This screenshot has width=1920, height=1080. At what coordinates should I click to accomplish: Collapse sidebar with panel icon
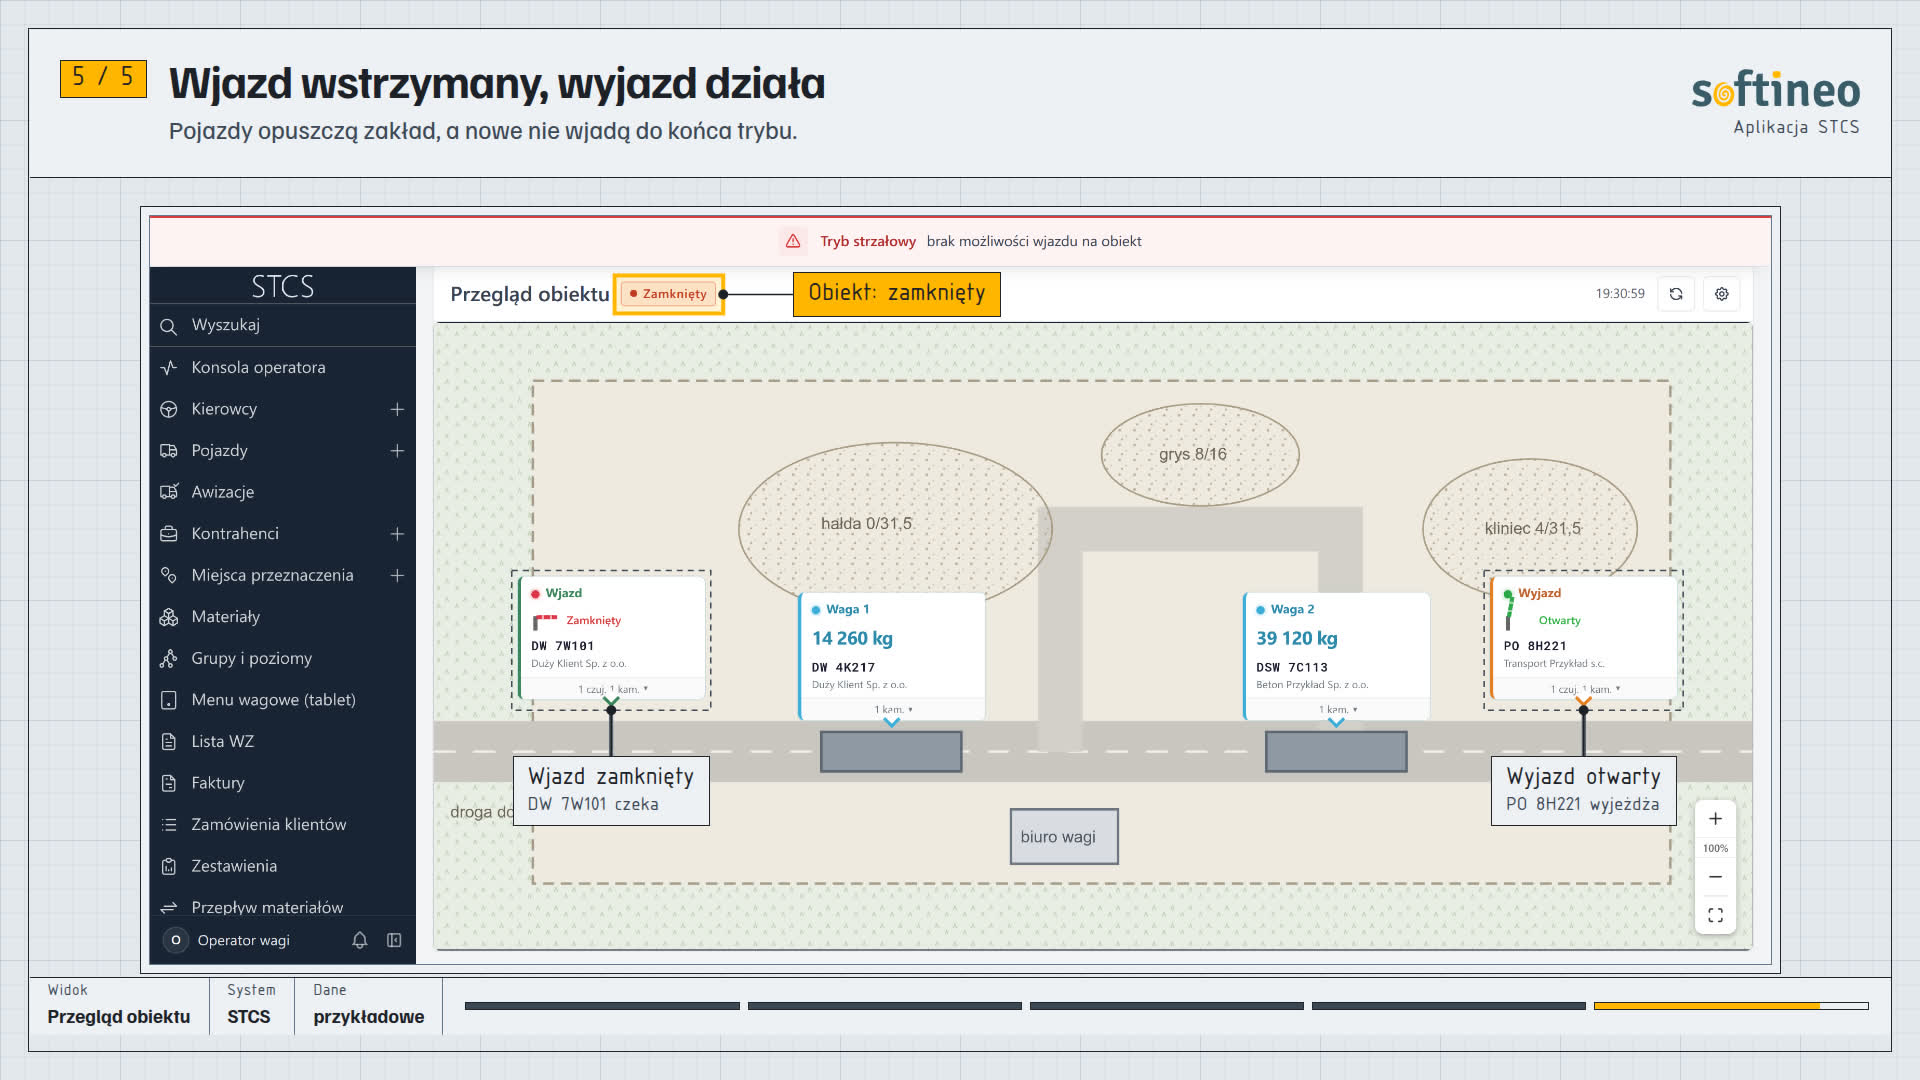pos(394,940)
